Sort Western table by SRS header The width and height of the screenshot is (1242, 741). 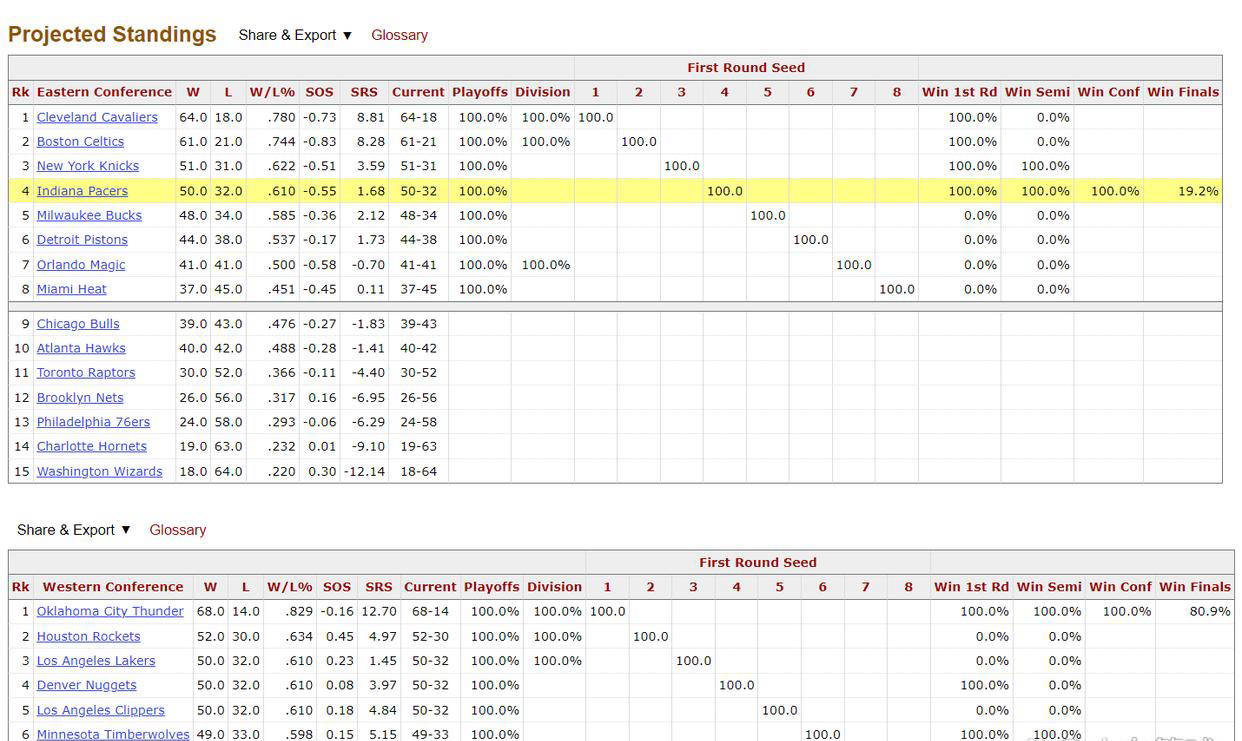[379, 587]
